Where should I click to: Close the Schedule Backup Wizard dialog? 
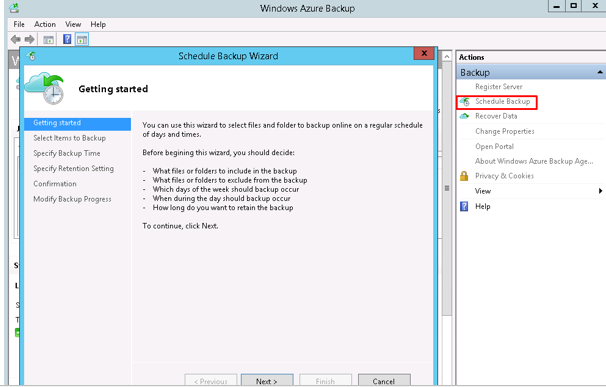click(x=424, y=53)
